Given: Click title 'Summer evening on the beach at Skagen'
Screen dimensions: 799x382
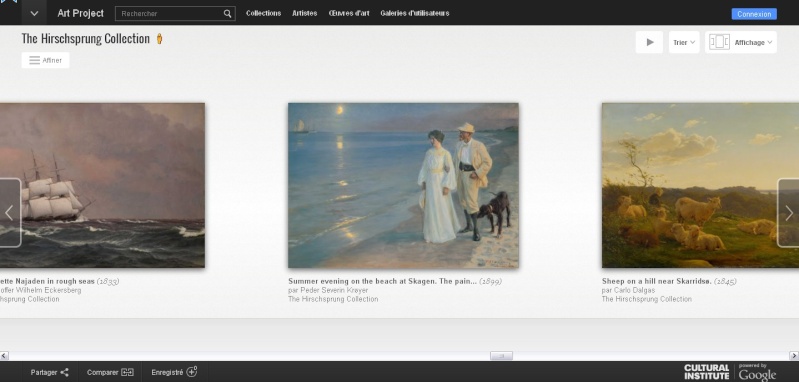Looking at the screenshot, I should 383,281.
